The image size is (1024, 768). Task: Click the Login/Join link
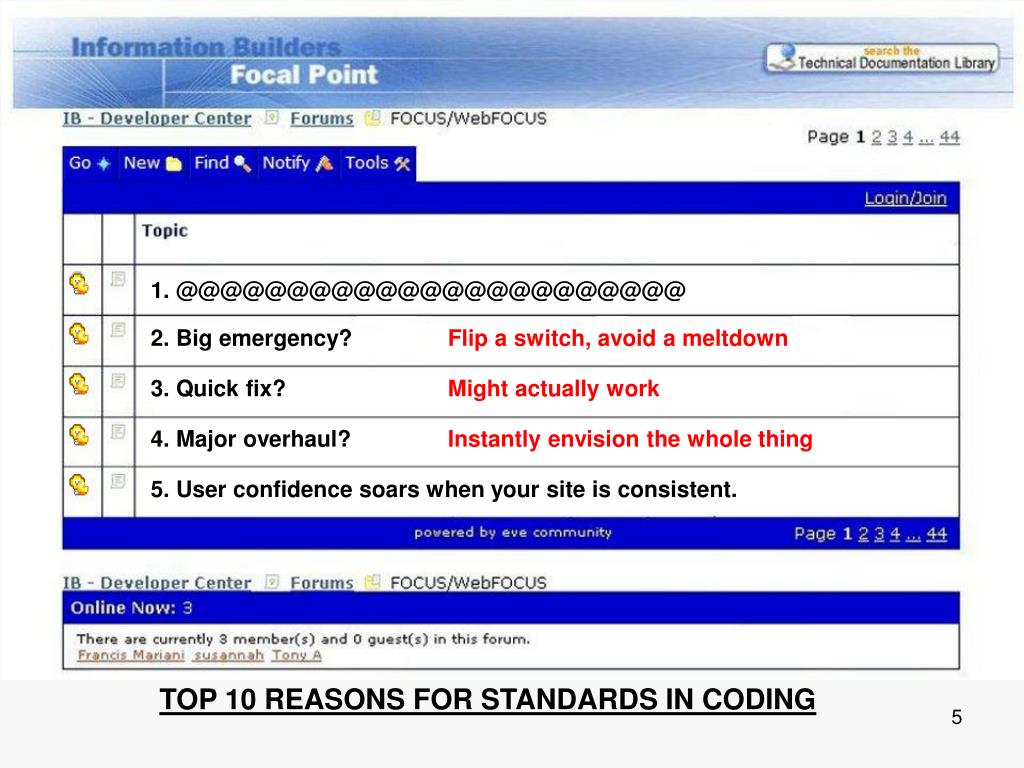(x=905, y=198)
